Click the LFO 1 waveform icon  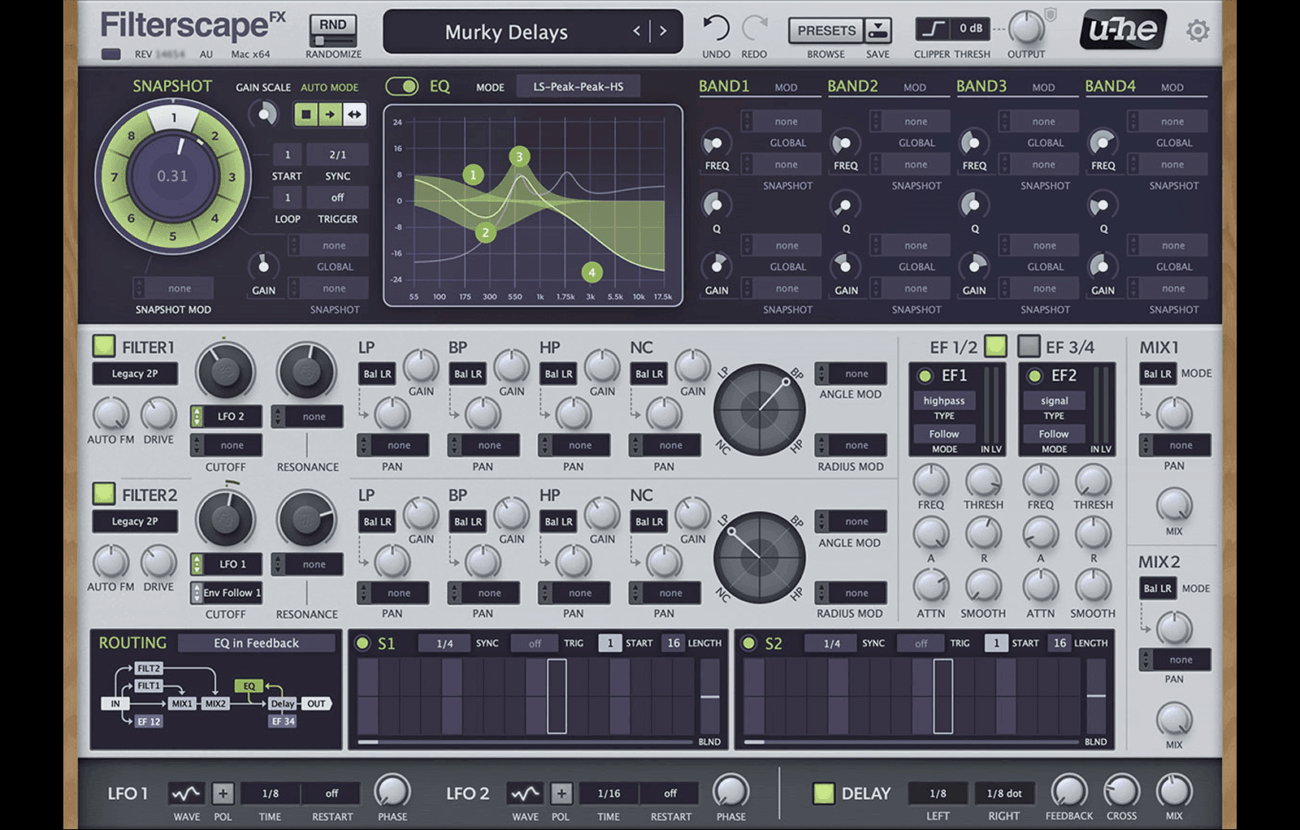click(185, 793)
